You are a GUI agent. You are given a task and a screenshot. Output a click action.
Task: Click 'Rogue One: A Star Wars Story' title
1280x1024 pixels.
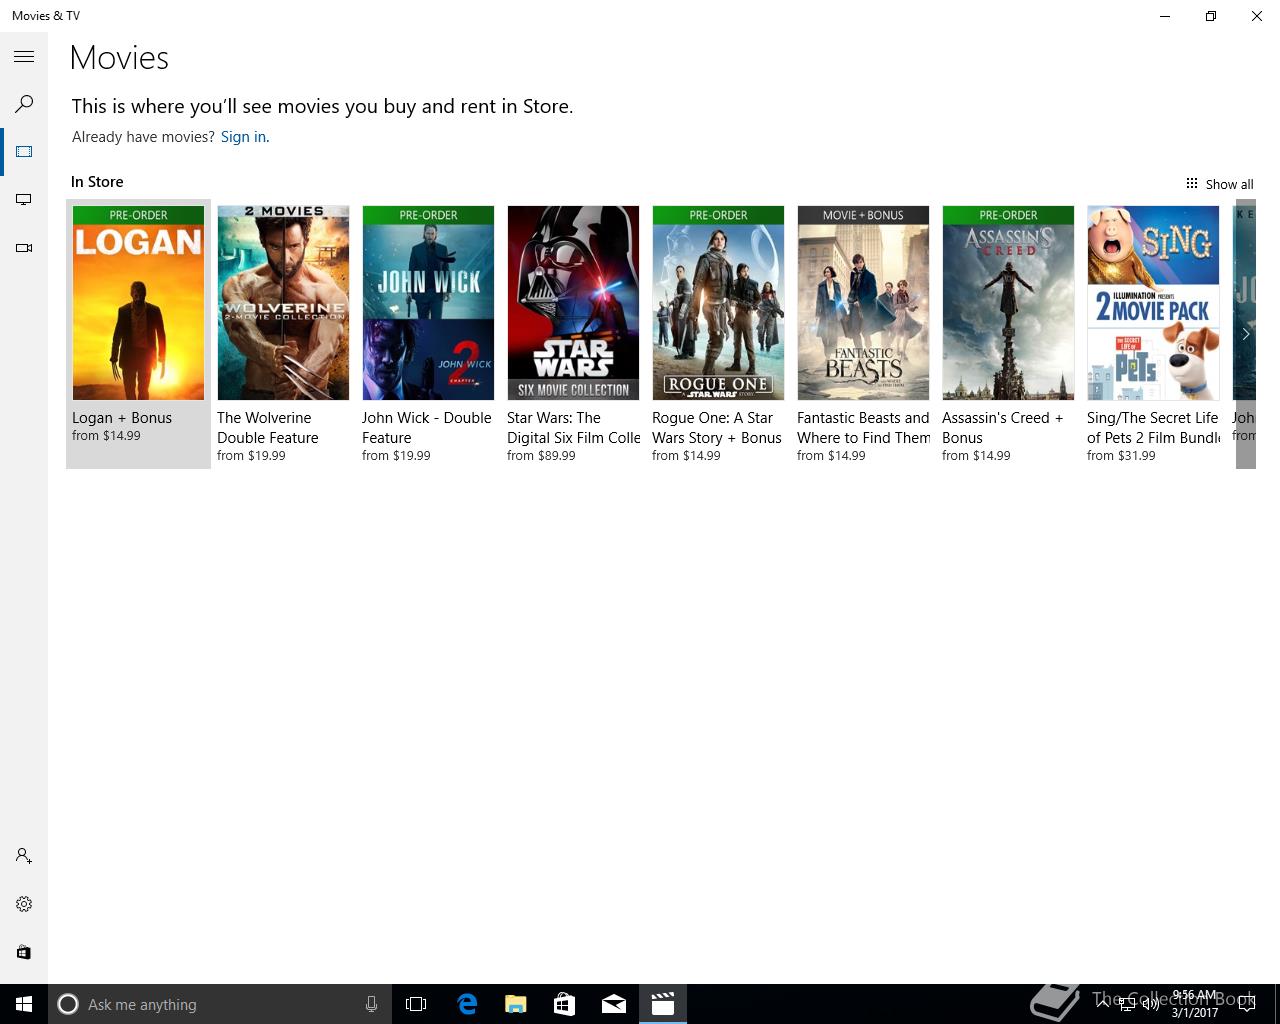click(x=717, y=428)
